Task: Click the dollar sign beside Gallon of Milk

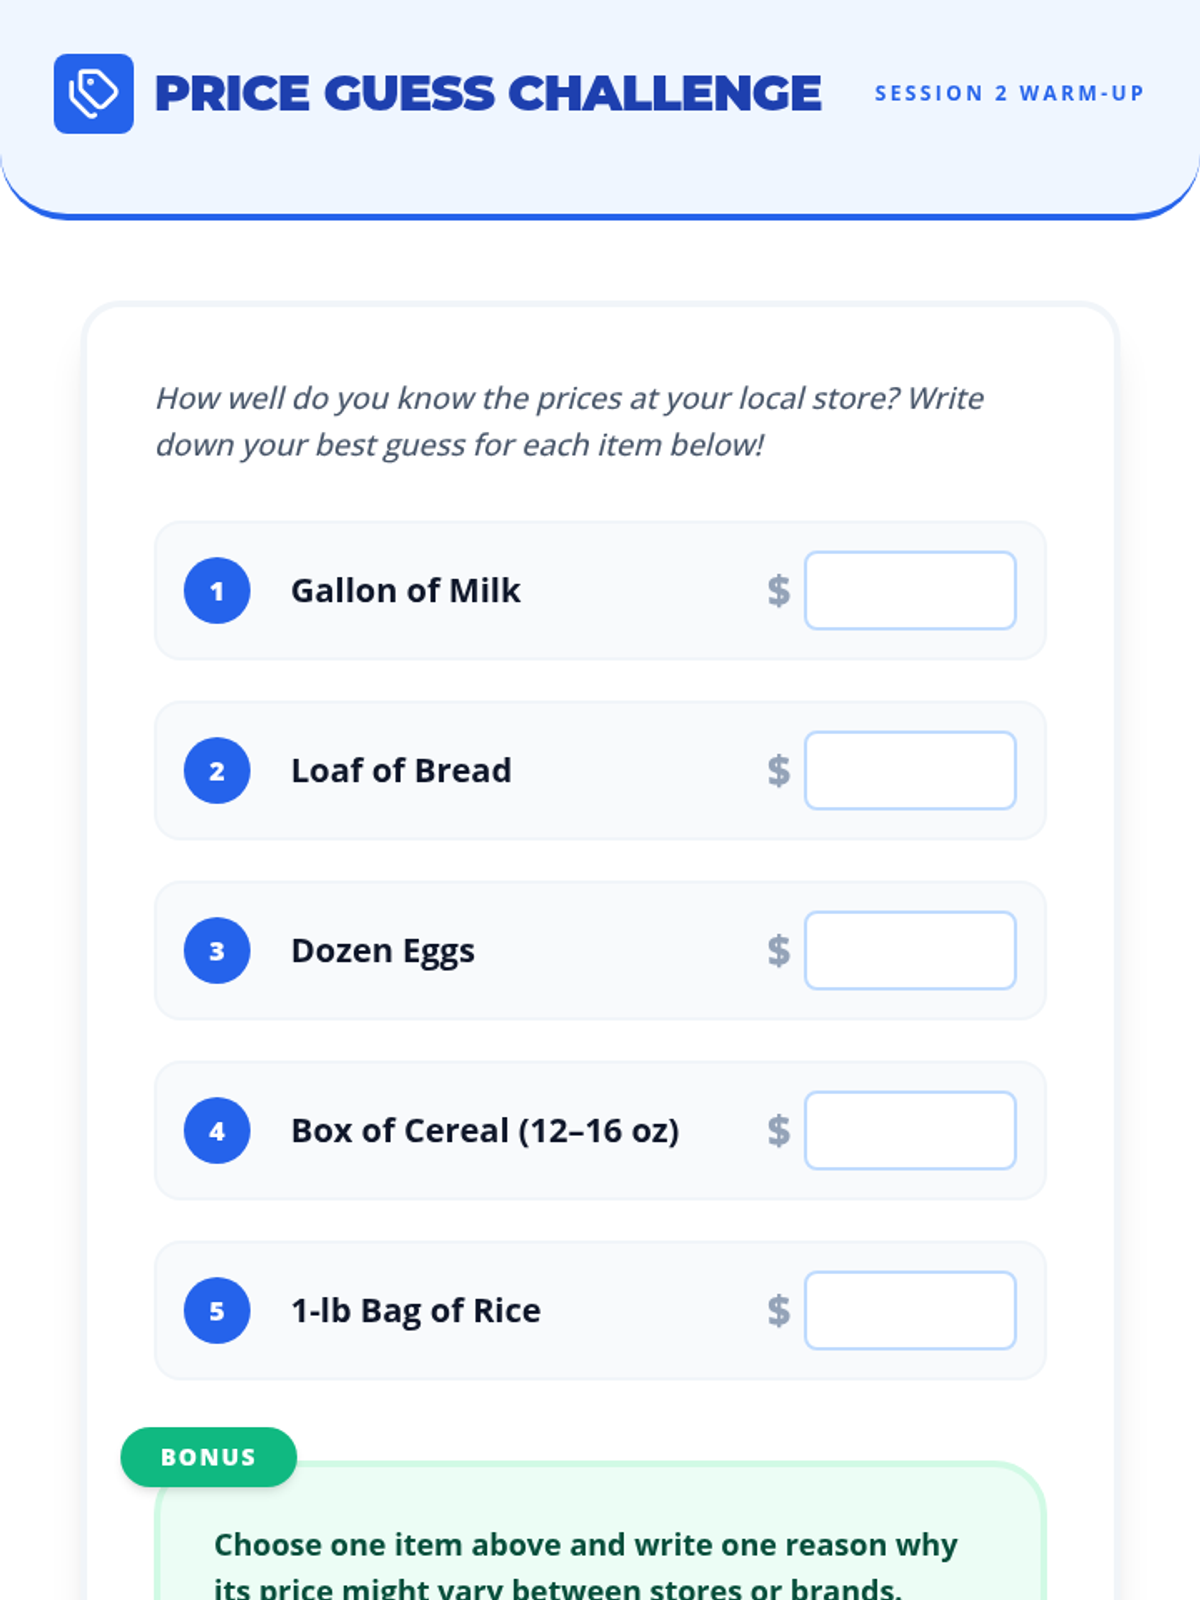Action: (778, 590)
